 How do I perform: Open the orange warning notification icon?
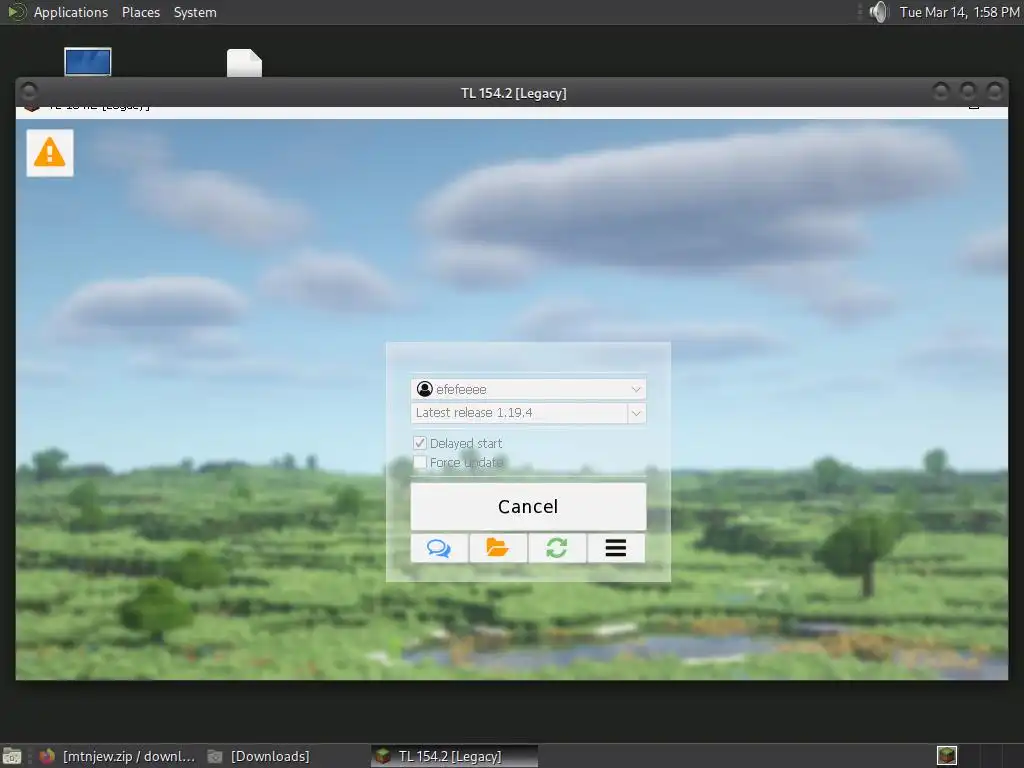point(50,153)
